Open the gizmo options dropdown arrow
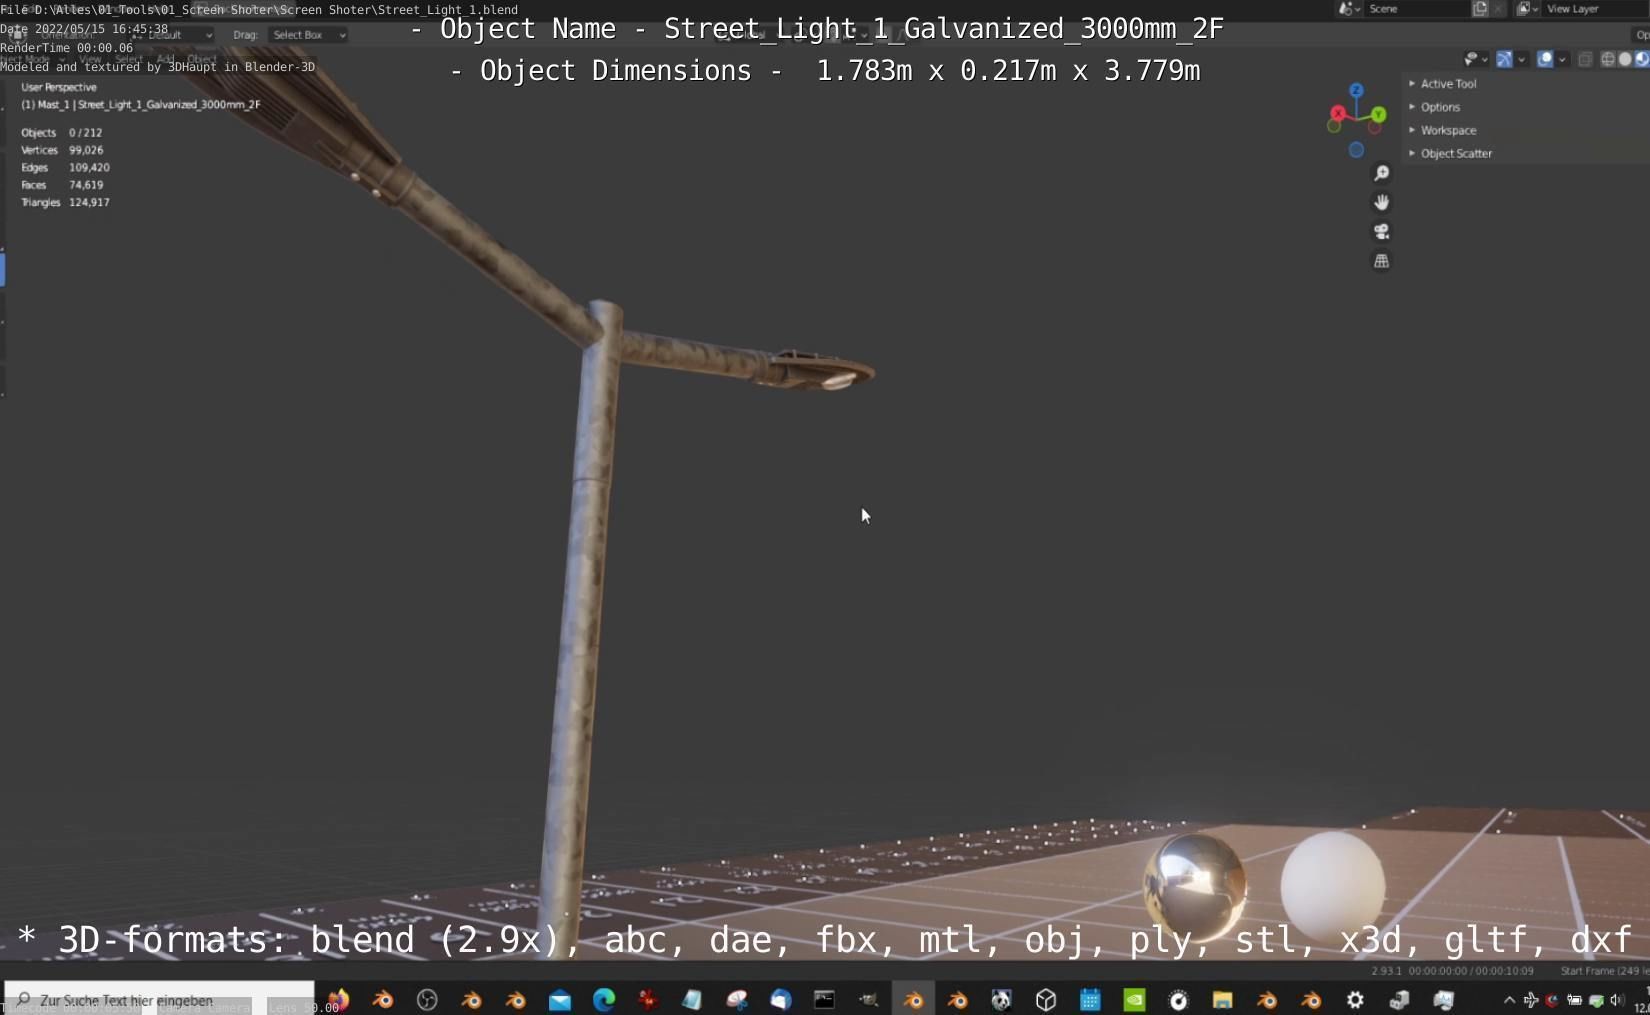This screenshot has width=1650, height=1015. click(1521, 59)
